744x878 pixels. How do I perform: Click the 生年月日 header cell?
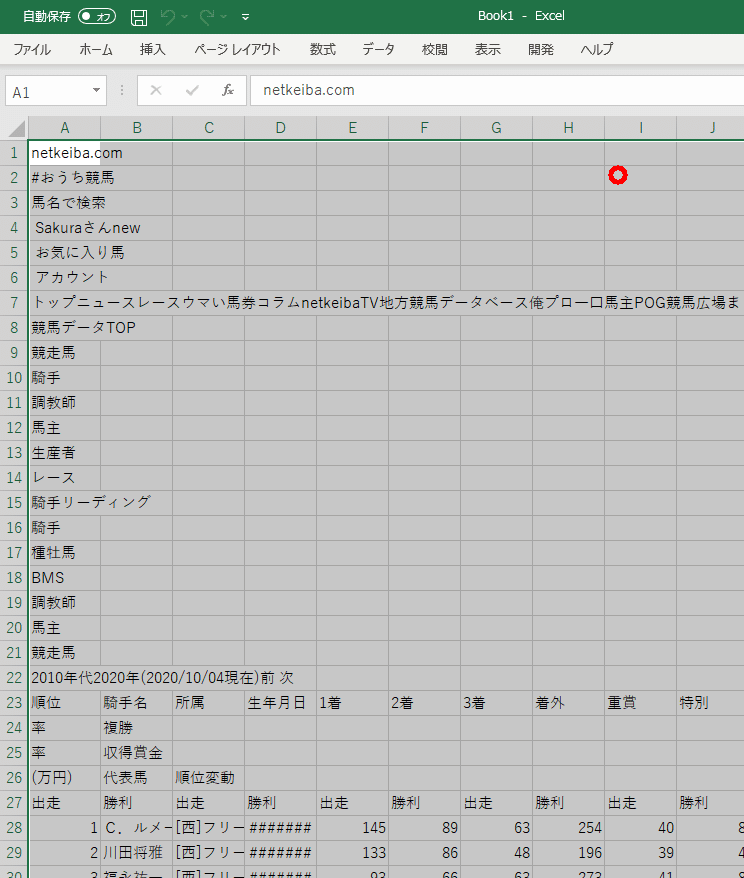tap(280, 703)
